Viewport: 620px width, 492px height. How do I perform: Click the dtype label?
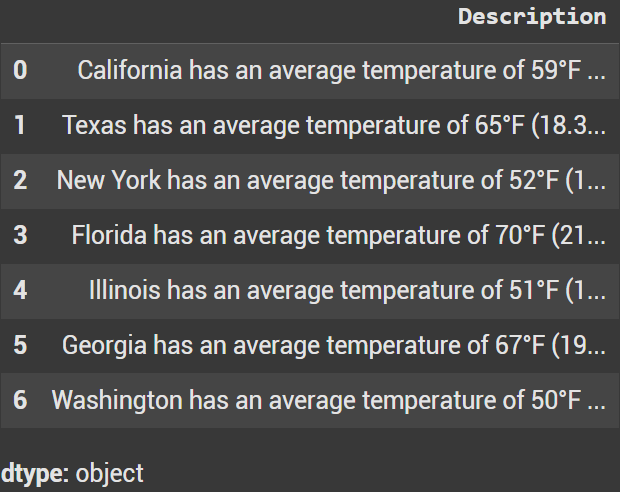point(34,473)
